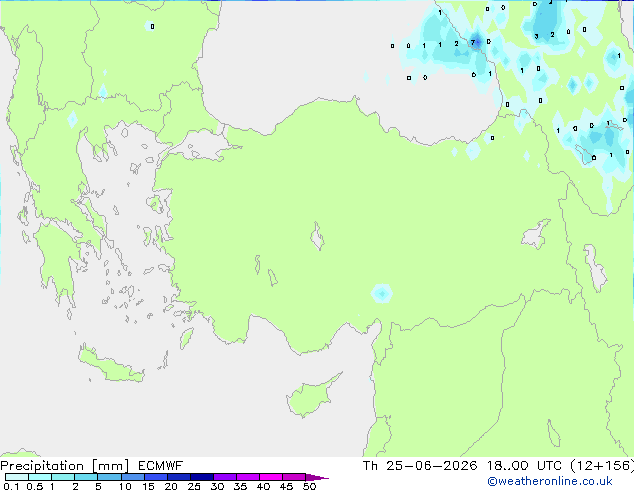Click the '(12+156)' run offset text
634x490 pixels.
coord(602,466)
